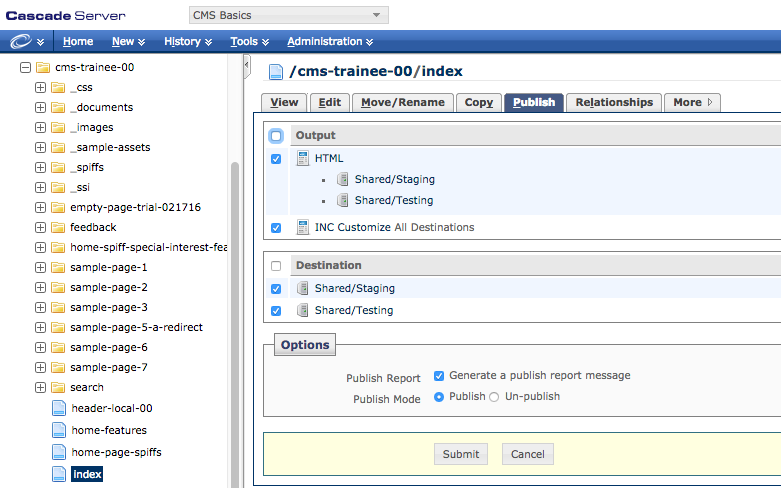Select the Un-publish radio button
The width and height of the screenshot is (781, 488).
point(494,397)
